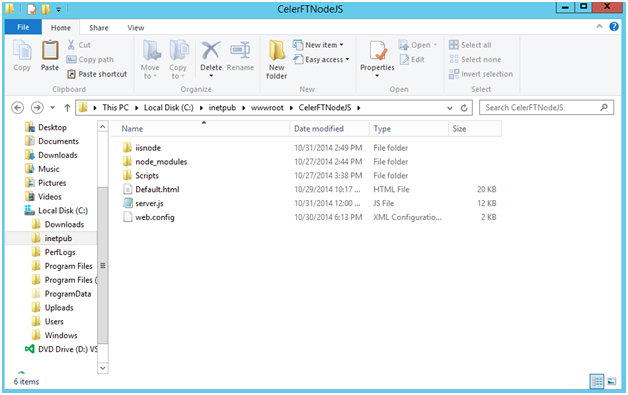Open the recent locations dropdown arrow

(52, 108)
